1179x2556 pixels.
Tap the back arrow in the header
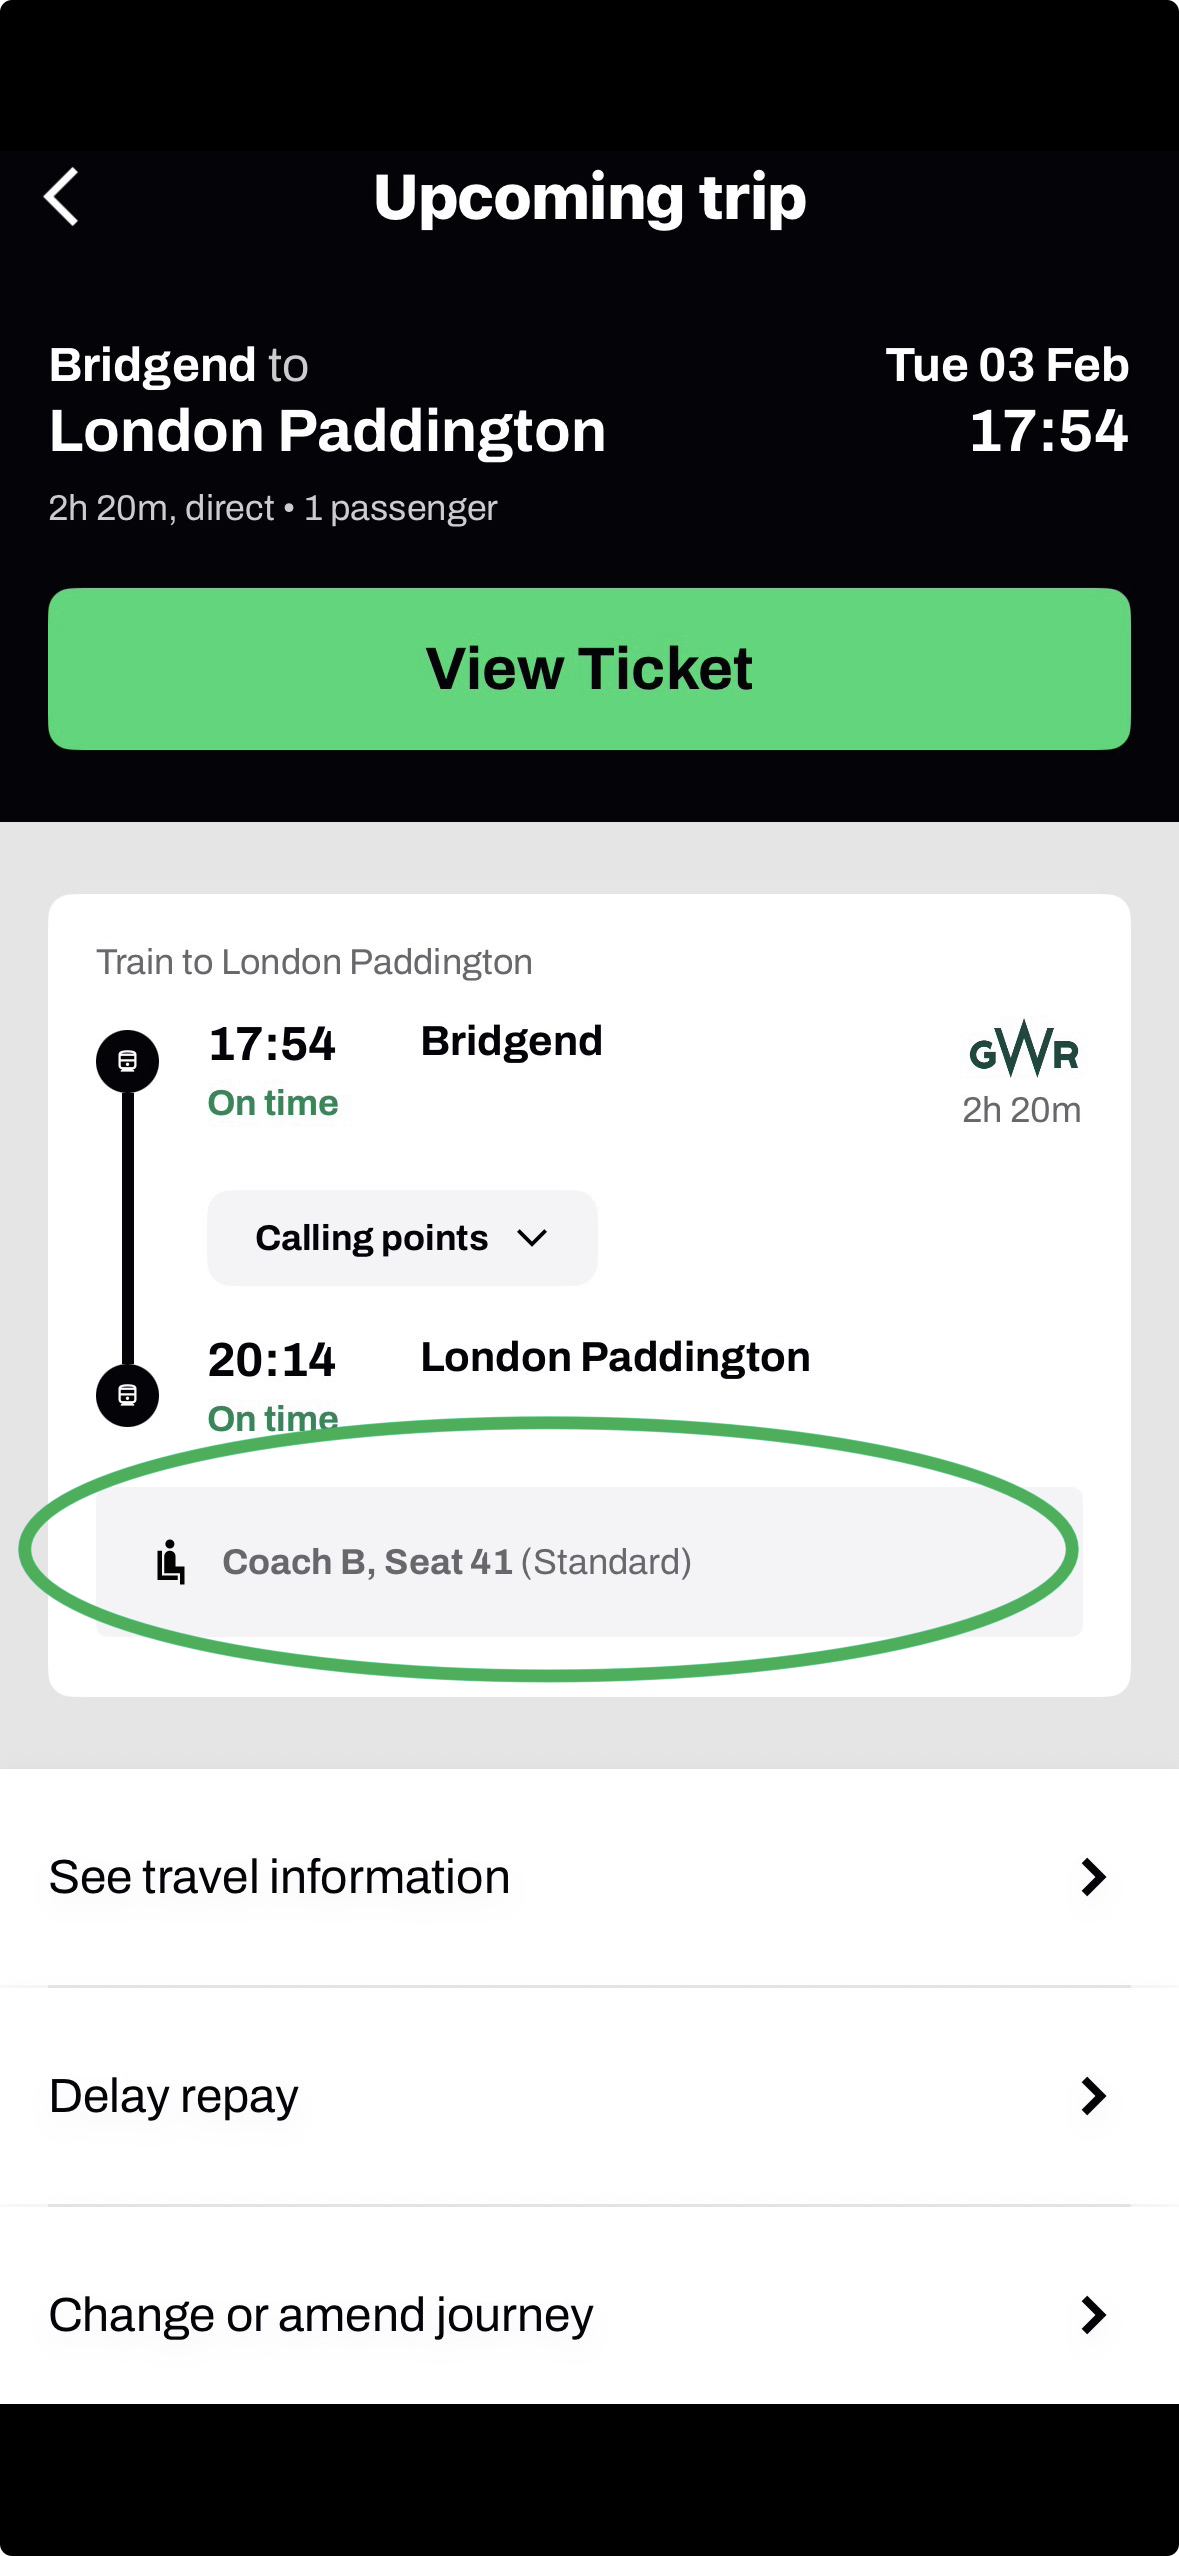click(62, 197)
